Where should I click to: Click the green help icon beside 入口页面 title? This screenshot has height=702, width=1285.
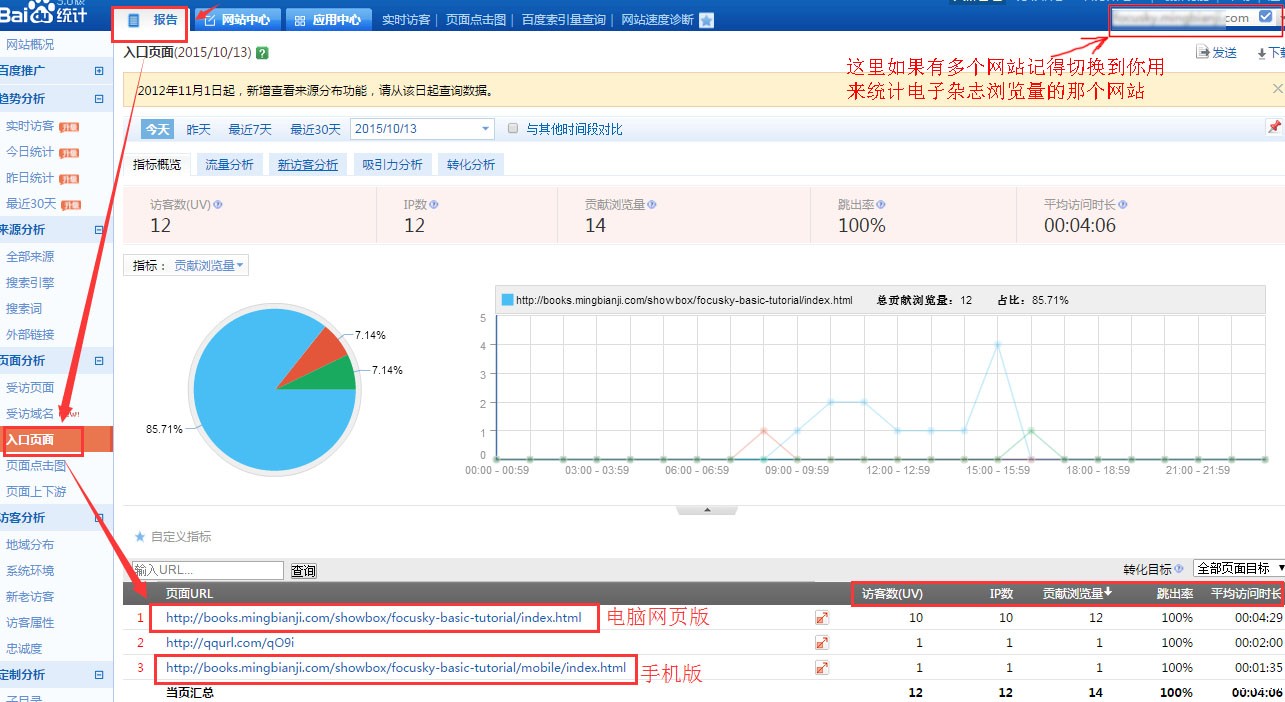pos(262,53)
